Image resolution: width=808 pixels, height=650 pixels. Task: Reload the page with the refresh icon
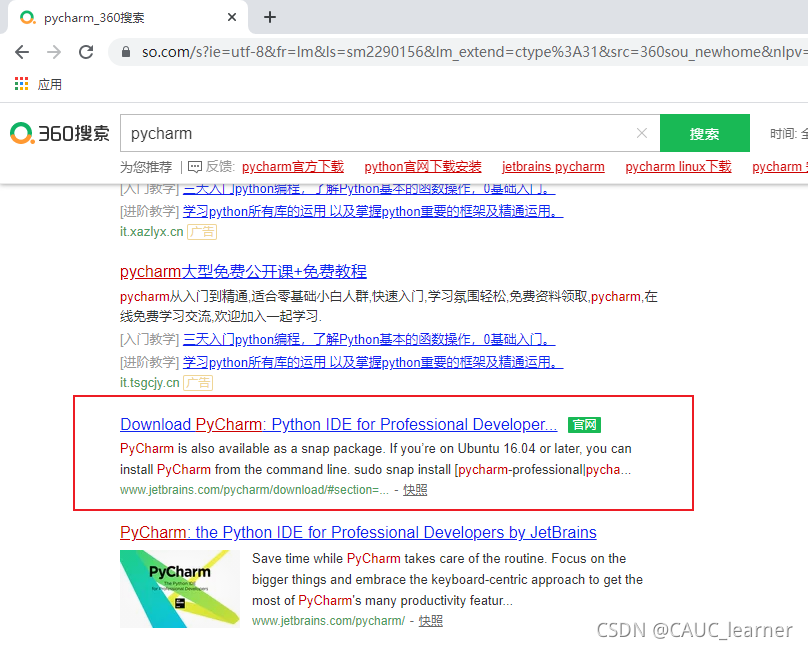[x=86, y=52]
